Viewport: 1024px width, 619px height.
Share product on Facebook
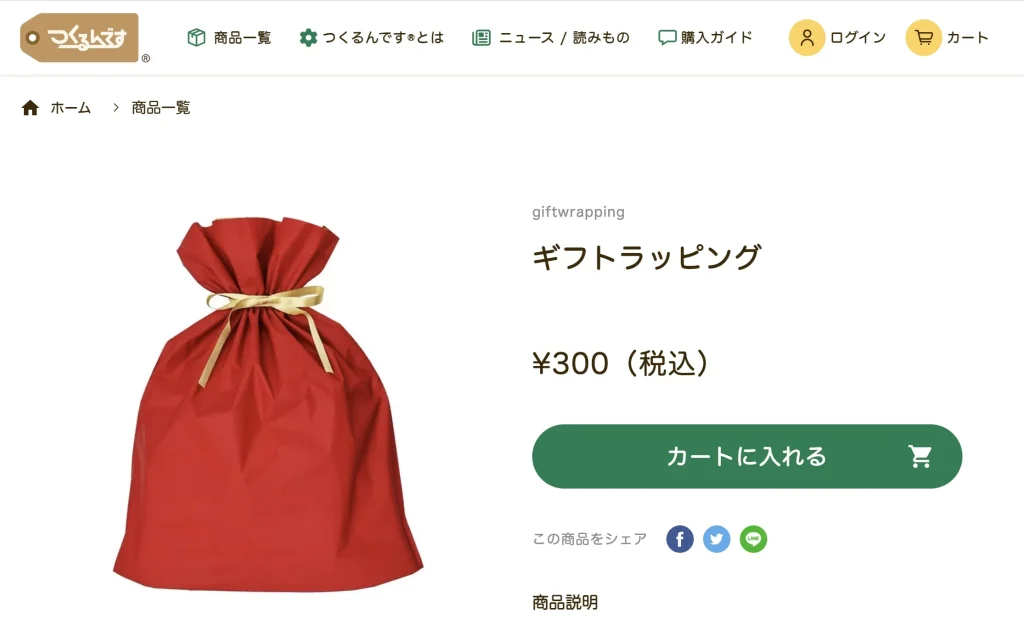[x=680, y=539]
